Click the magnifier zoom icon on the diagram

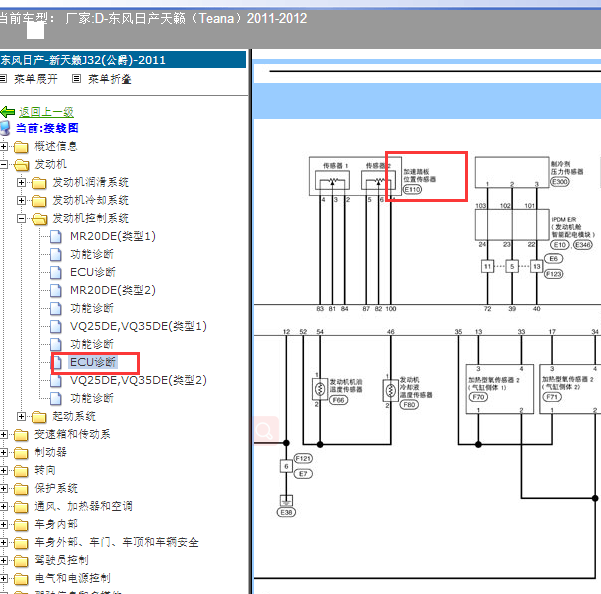tap(264, 431)
